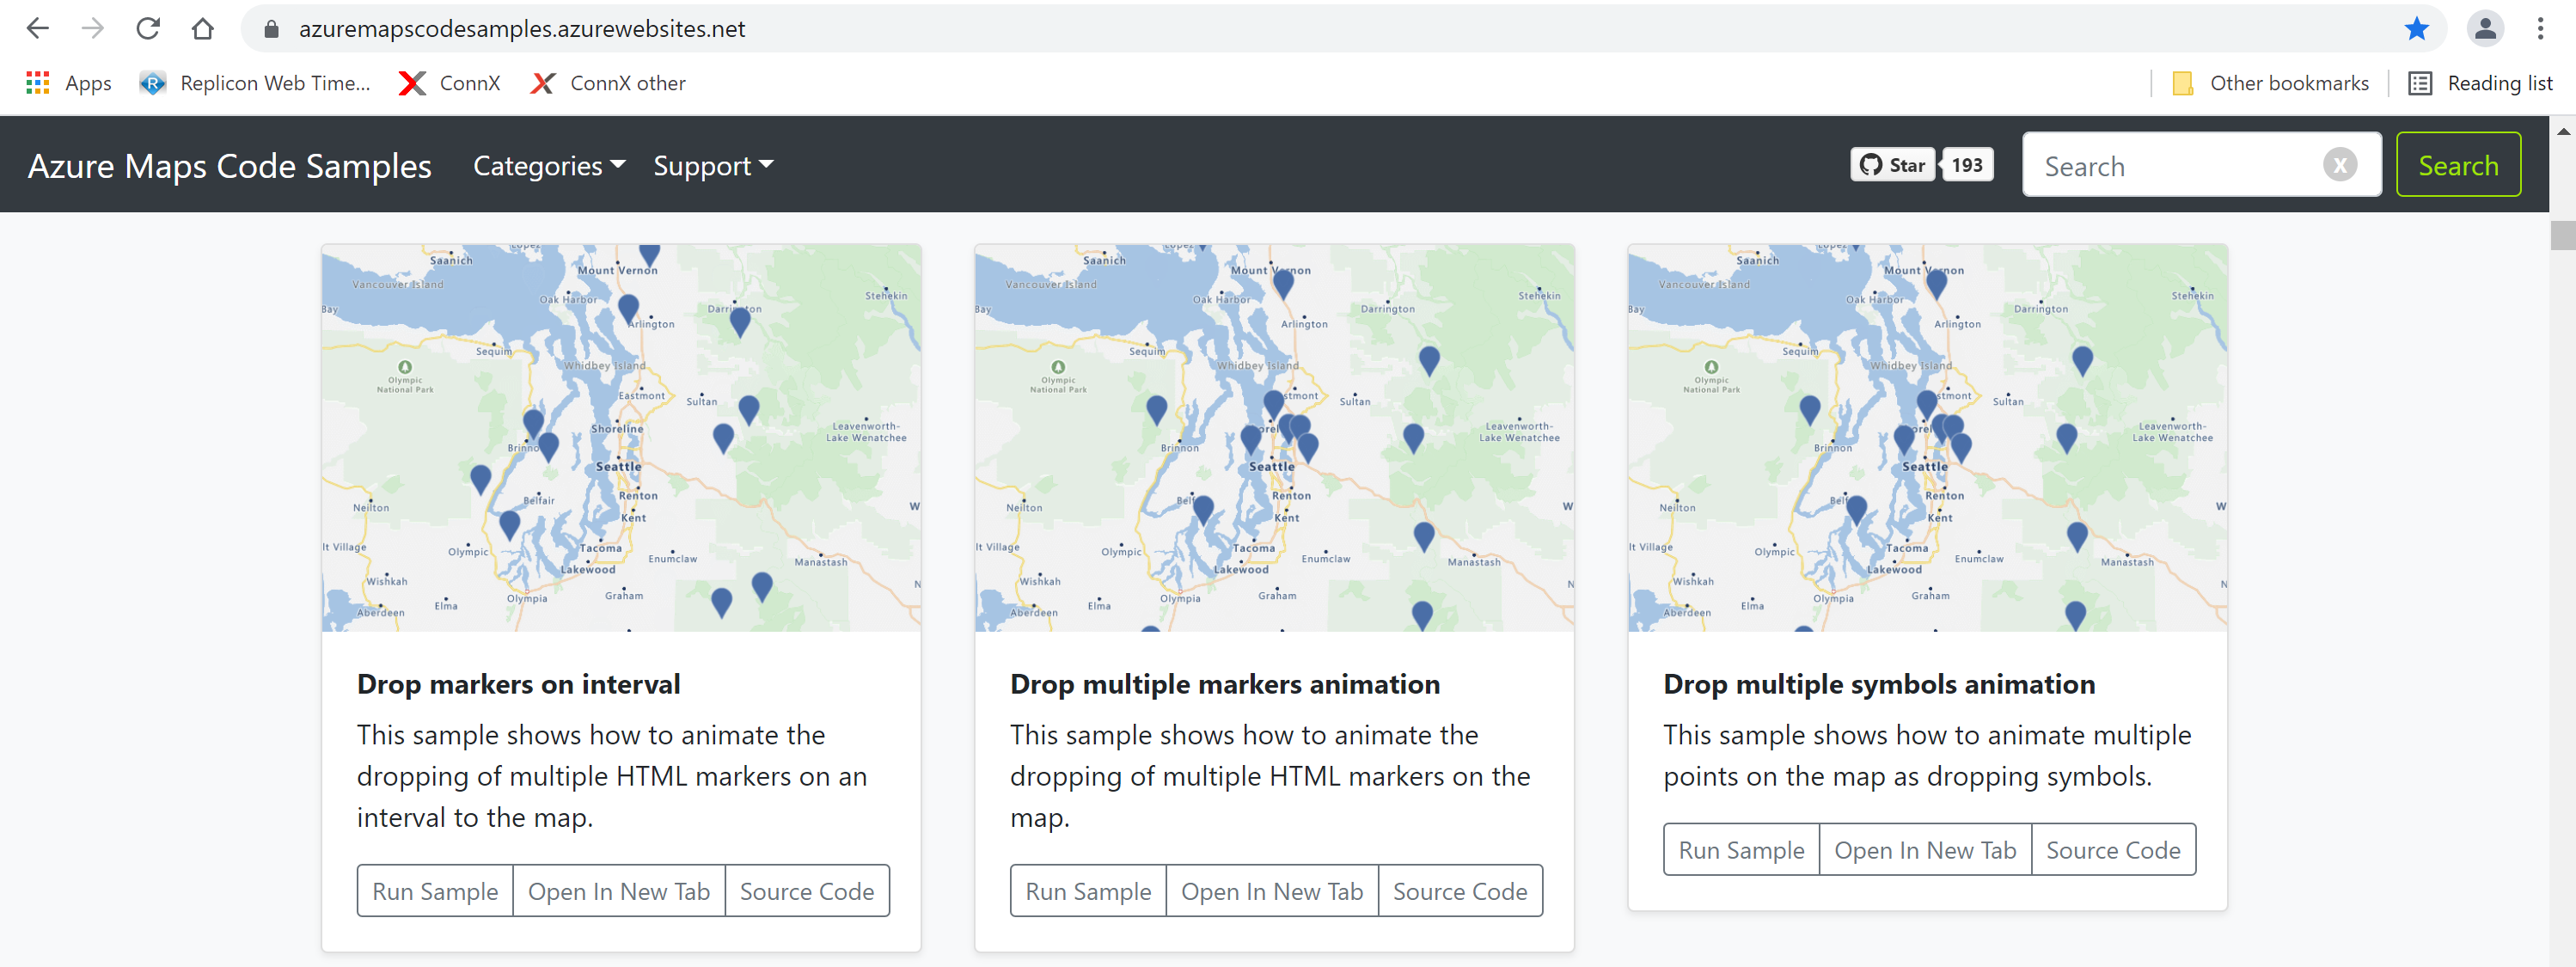2576x967 pixels.
Task: Run Sample for Drop markers on interval
Action: 435,890
